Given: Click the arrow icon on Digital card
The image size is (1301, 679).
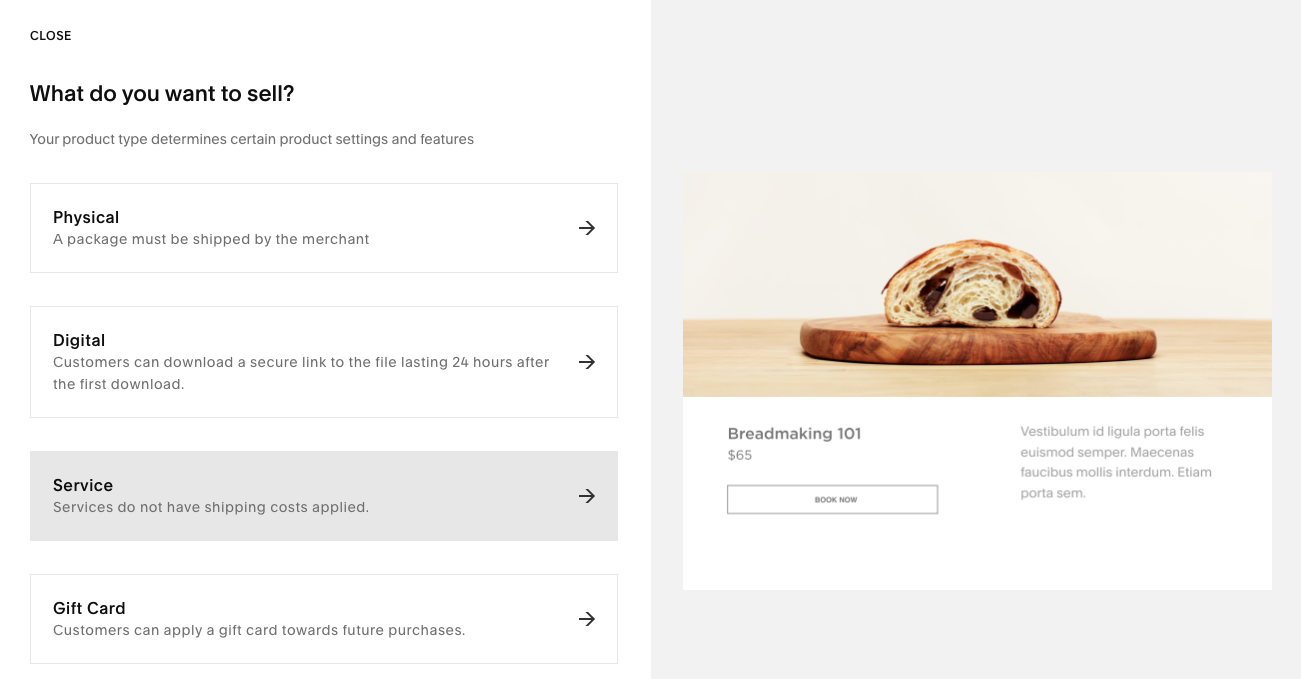Looking at the screenshot, I should [587, 362].
